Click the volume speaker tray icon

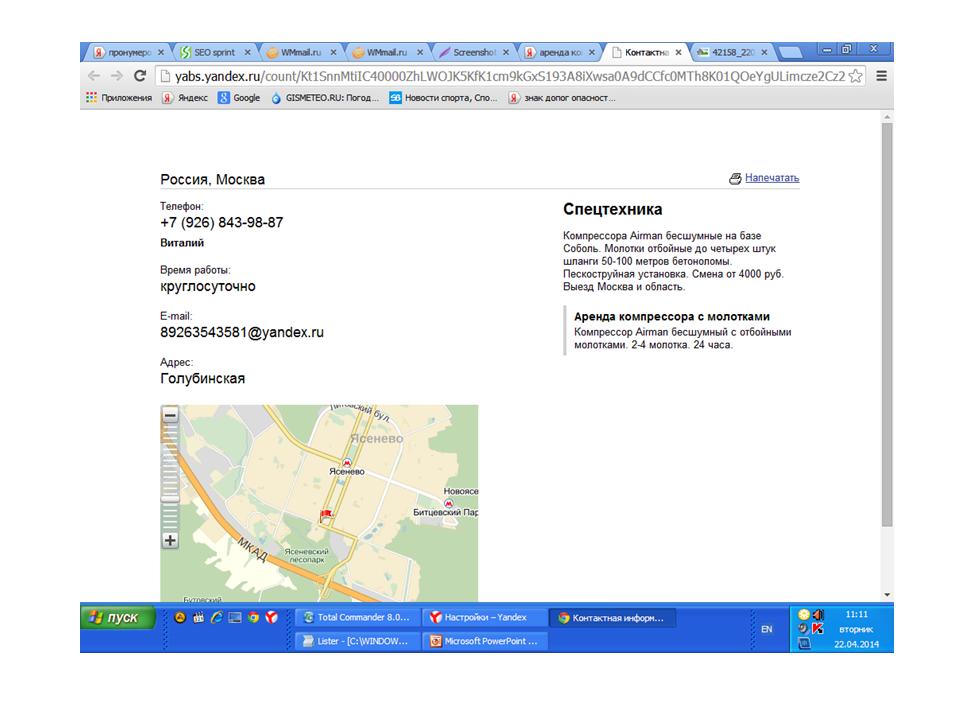click(x=818, y=614)
